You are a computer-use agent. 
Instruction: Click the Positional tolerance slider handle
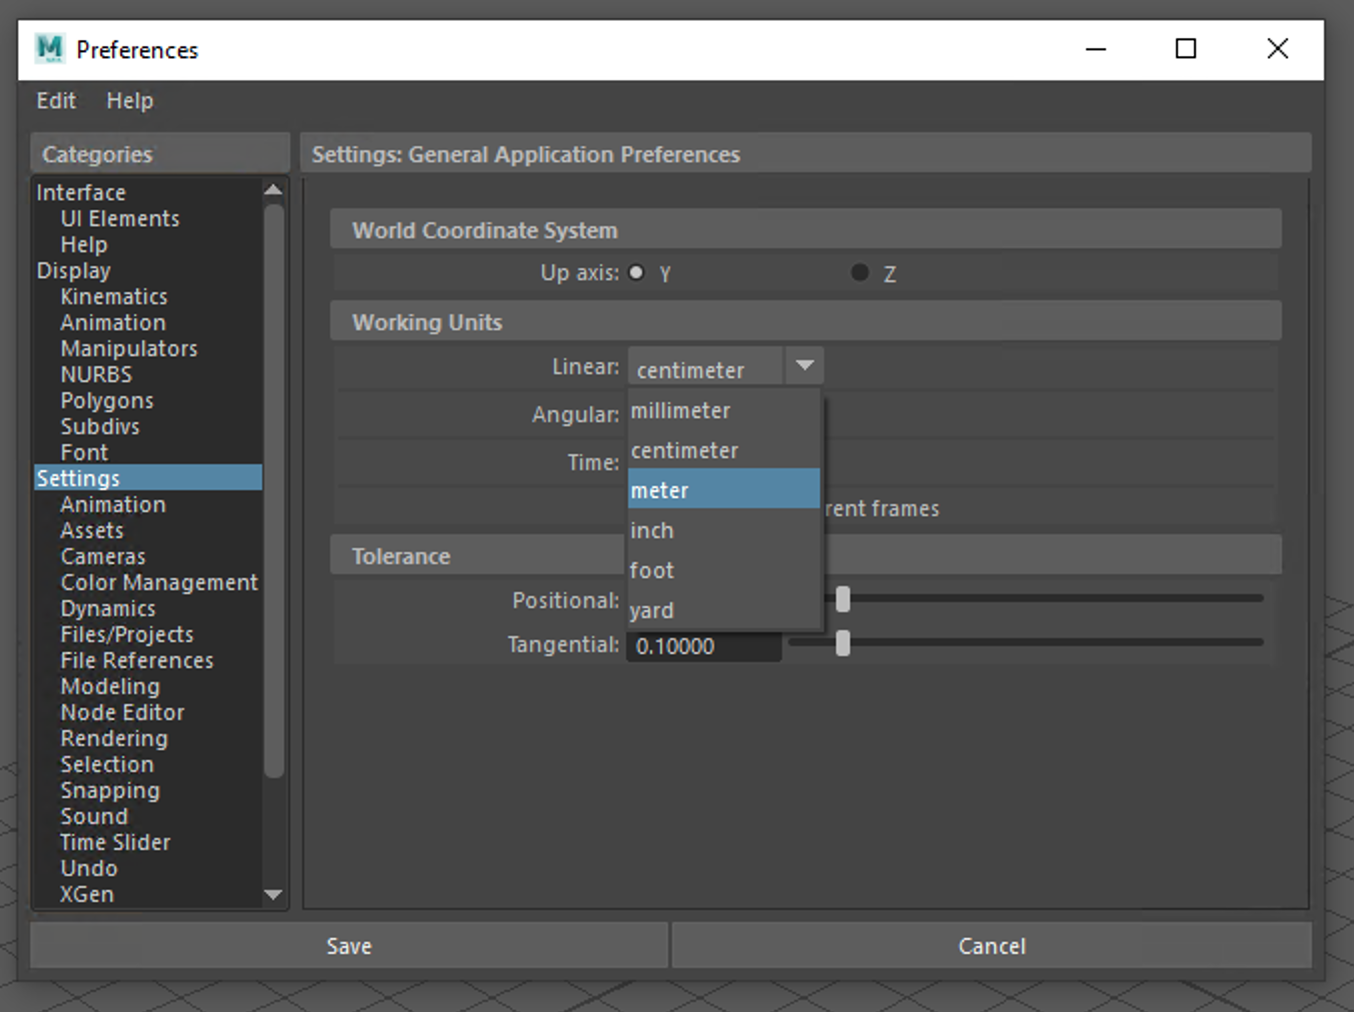pos(843,599)
